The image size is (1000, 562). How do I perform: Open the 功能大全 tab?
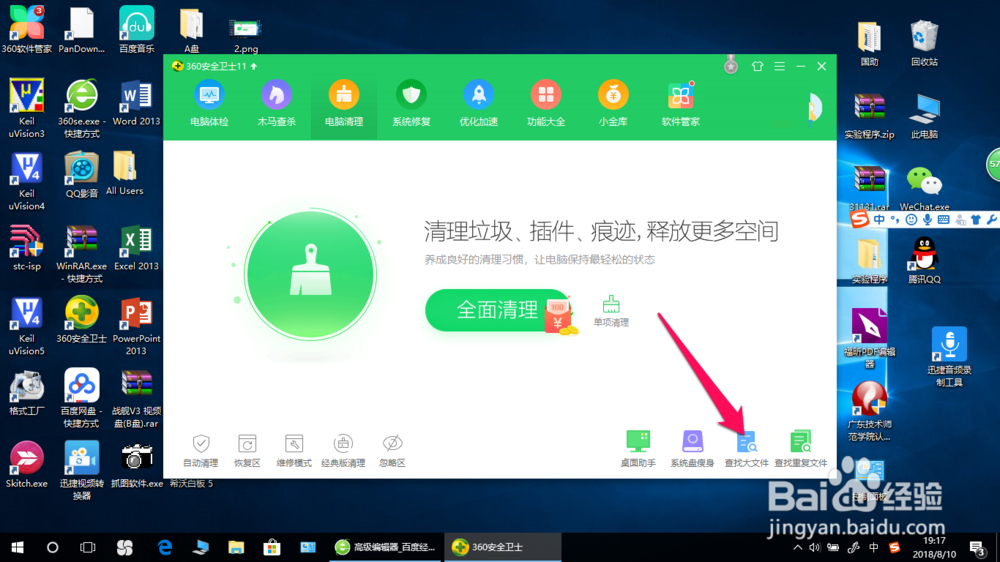coord(546,104)
